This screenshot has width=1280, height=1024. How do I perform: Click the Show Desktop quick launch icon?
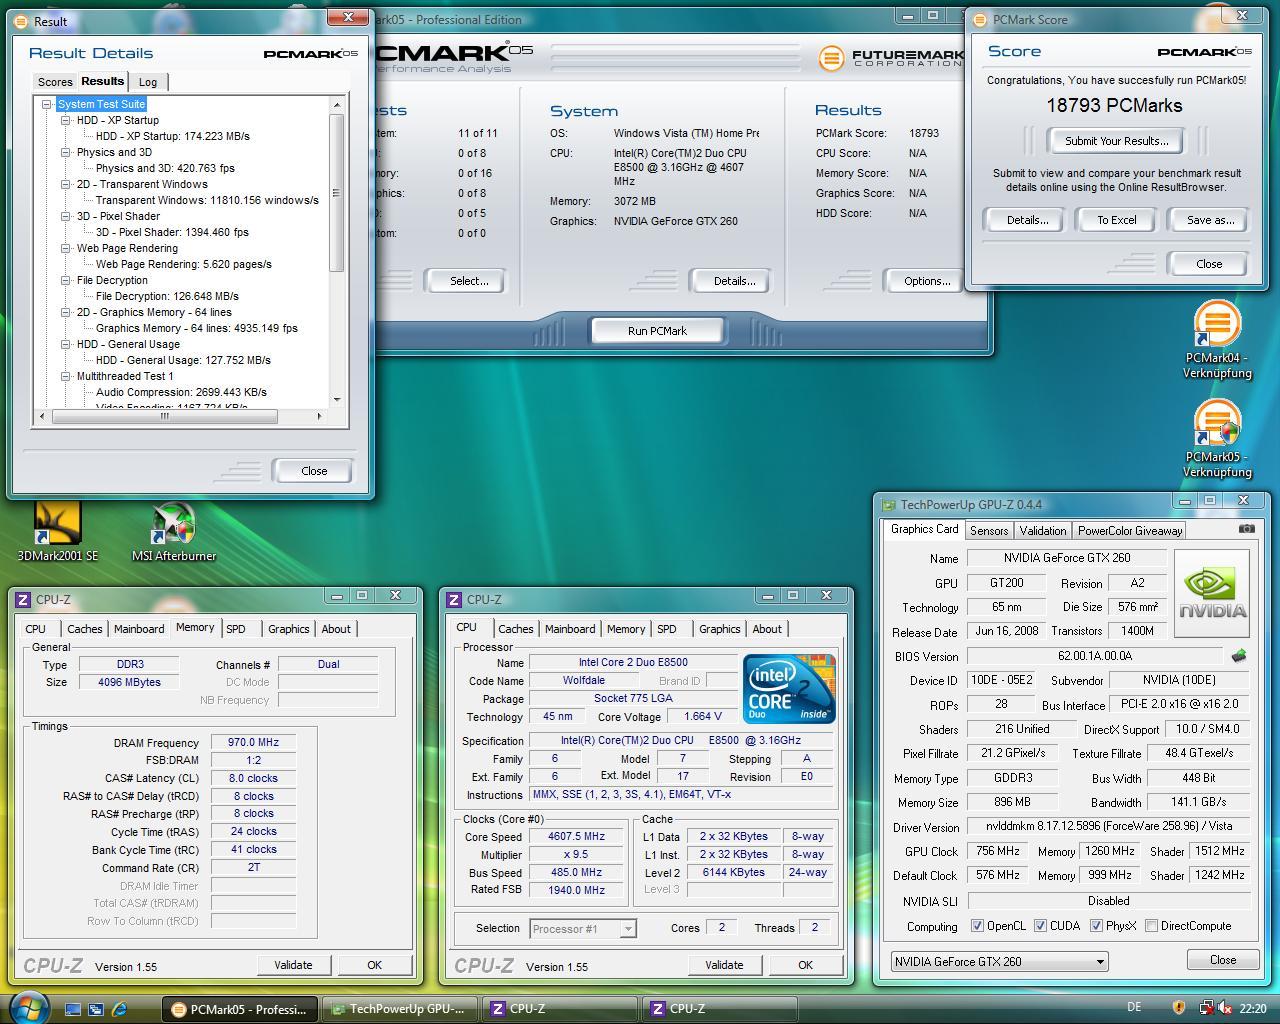click(73, 1009)
